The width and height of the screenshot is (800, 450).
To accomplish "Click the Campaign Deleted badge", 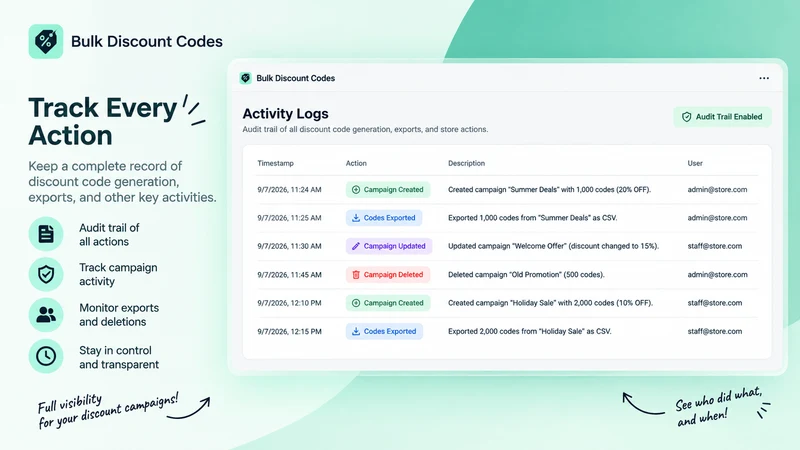I will pos(388,274).
